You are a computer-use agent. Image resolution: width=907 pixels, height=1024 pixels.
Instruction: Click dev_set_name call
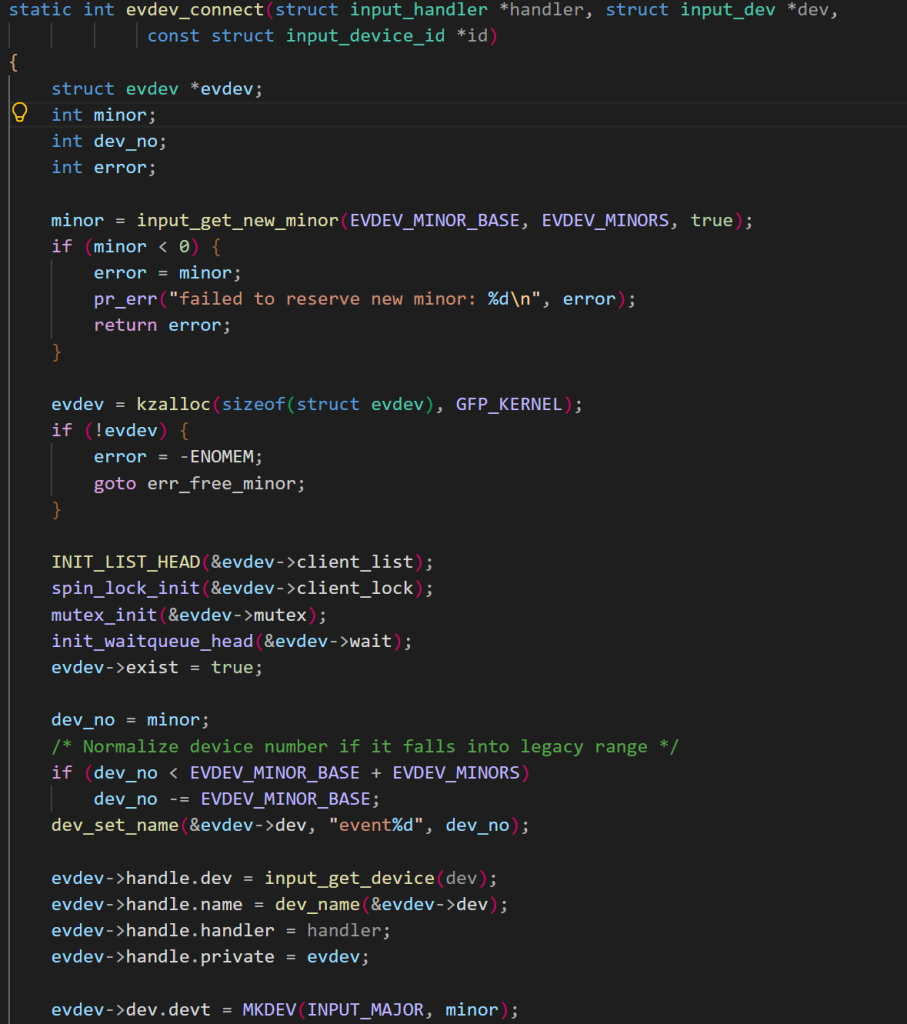[115, 825]
